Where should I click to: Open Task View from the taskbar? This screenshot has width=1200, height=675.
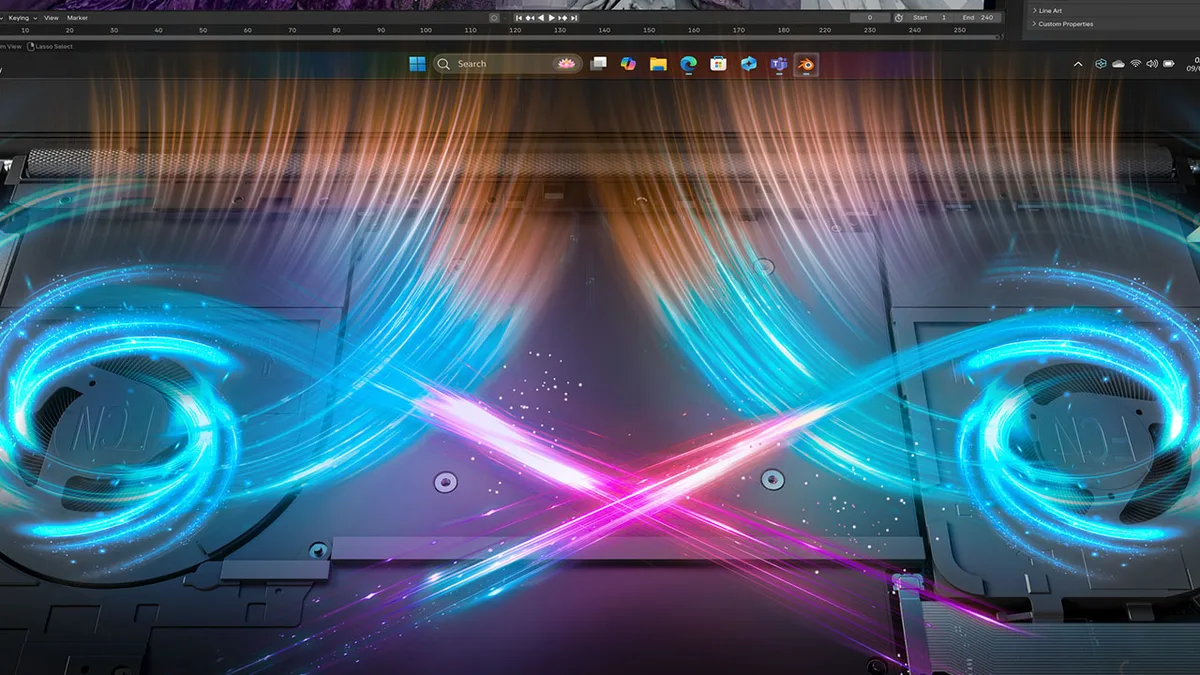[598, 64]
